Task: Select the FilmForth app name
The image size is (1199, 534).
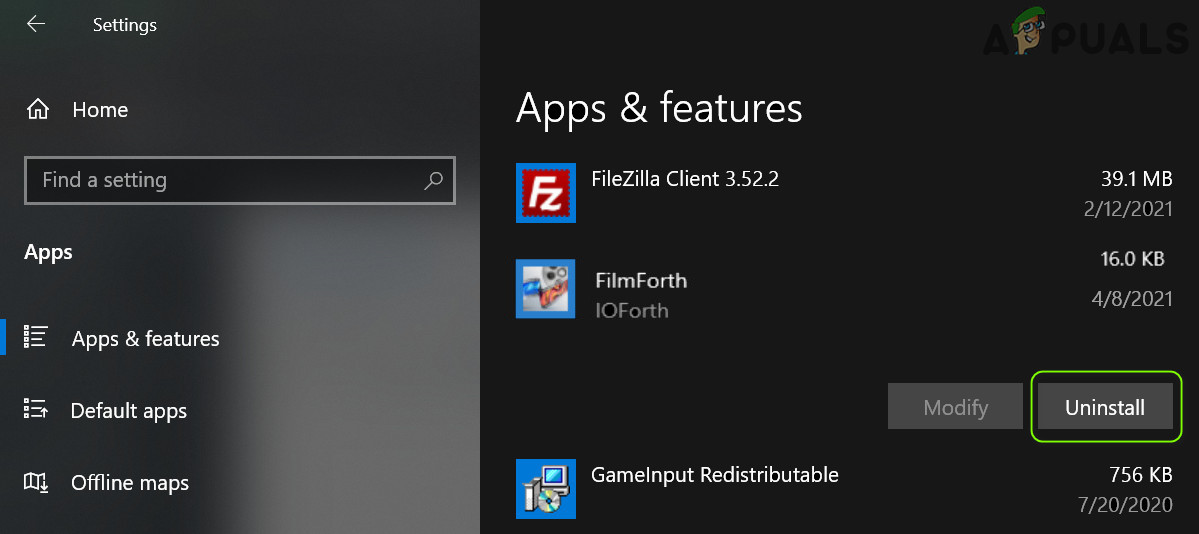Action: 641,280
